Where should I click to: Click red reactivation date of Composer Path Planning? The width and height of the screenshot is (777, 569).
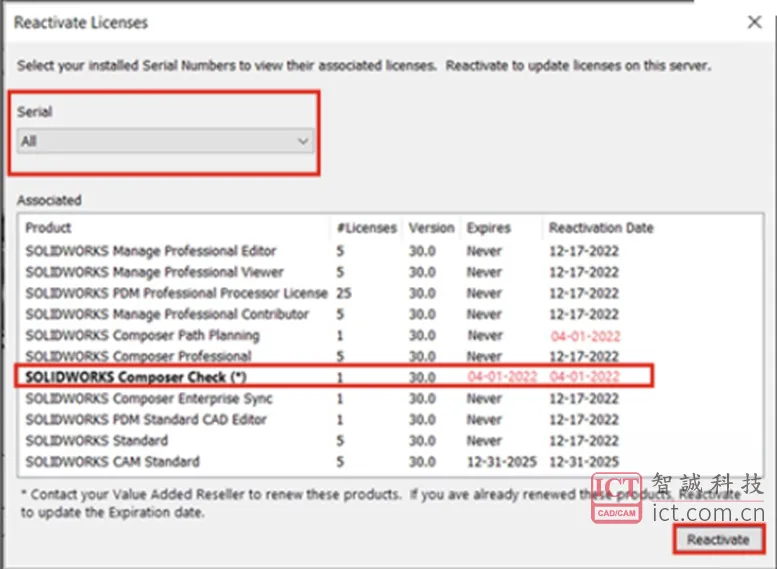pos(585,337)
